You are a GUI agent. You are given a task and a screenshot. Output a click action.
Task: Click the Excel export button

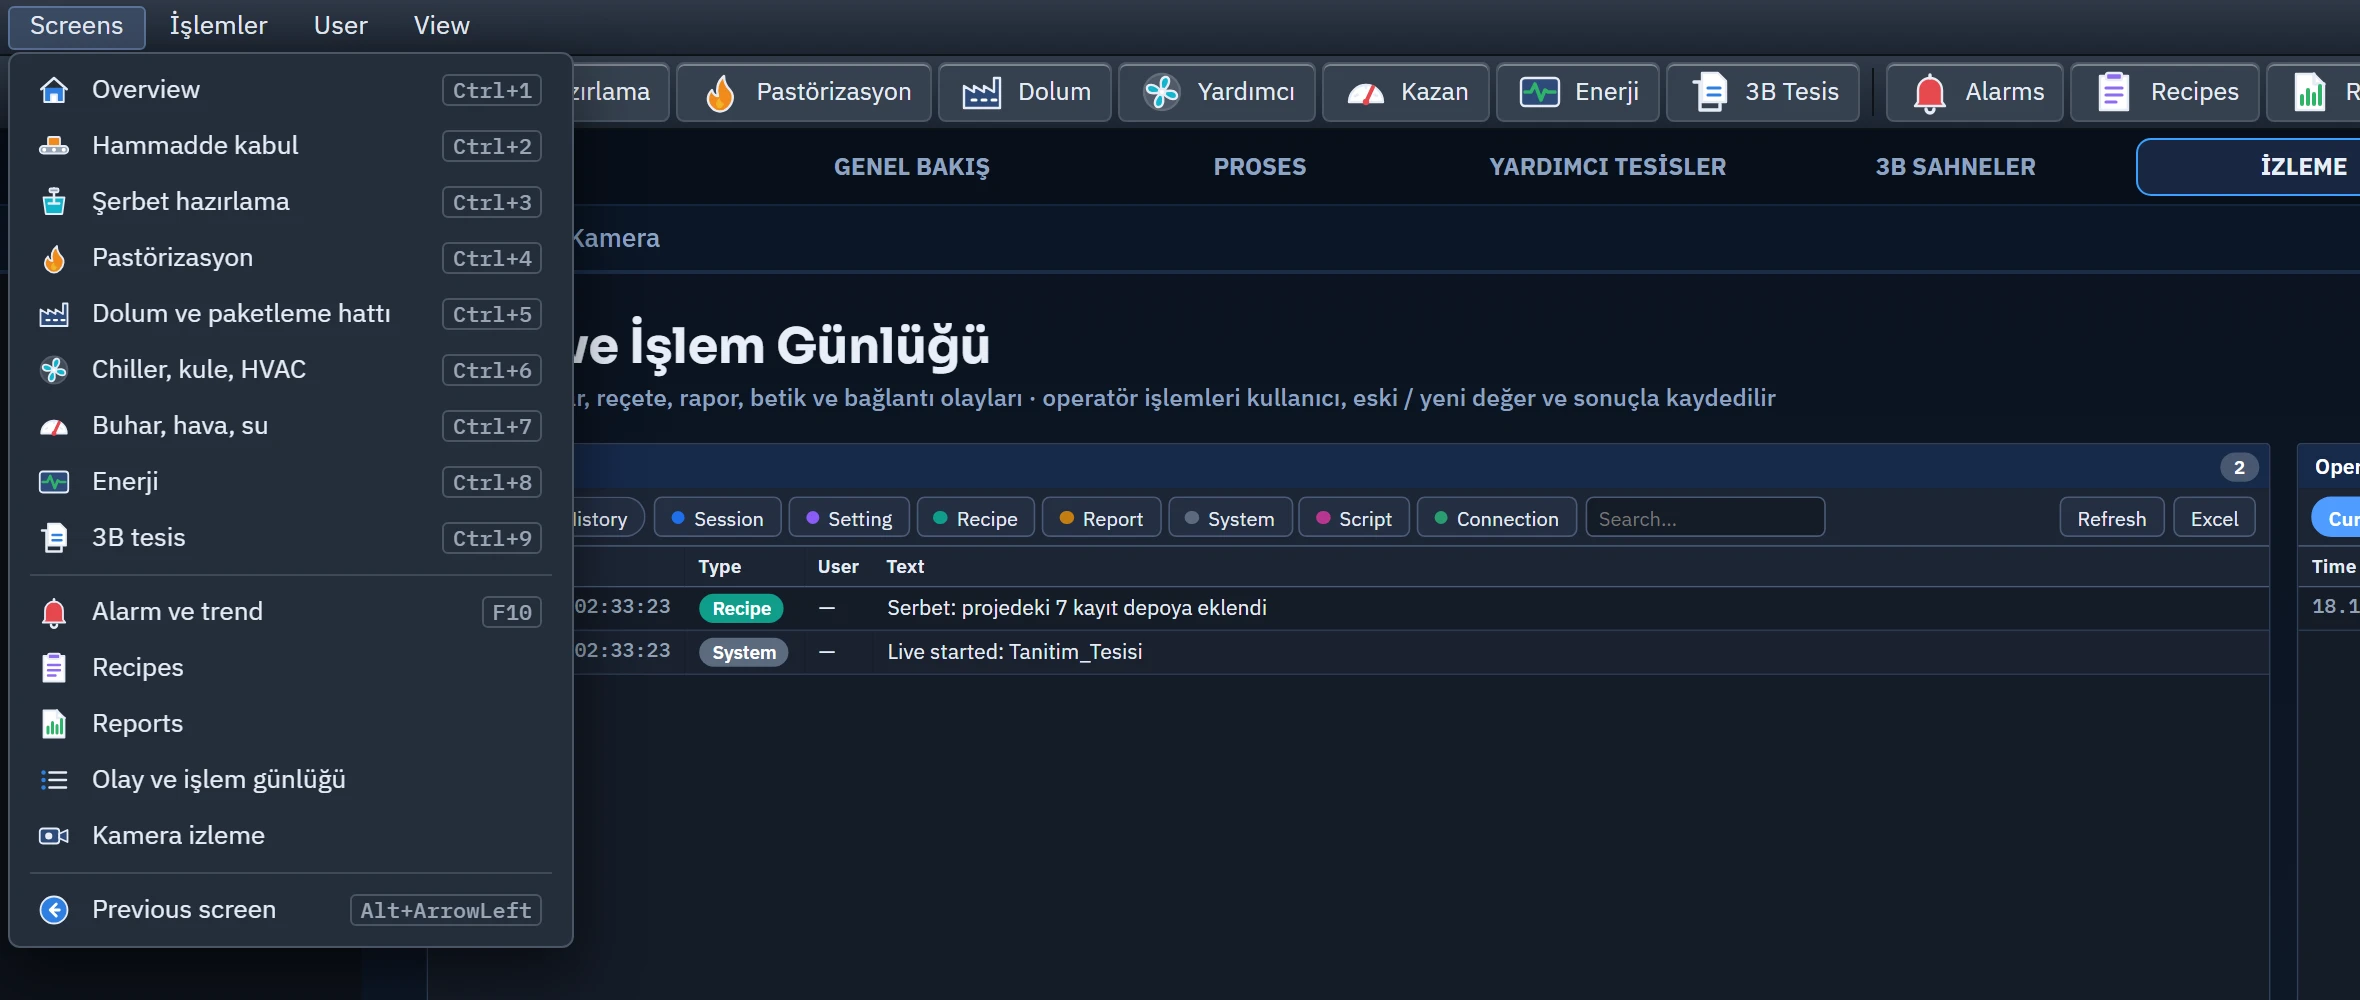click(x=2214, y=518)
